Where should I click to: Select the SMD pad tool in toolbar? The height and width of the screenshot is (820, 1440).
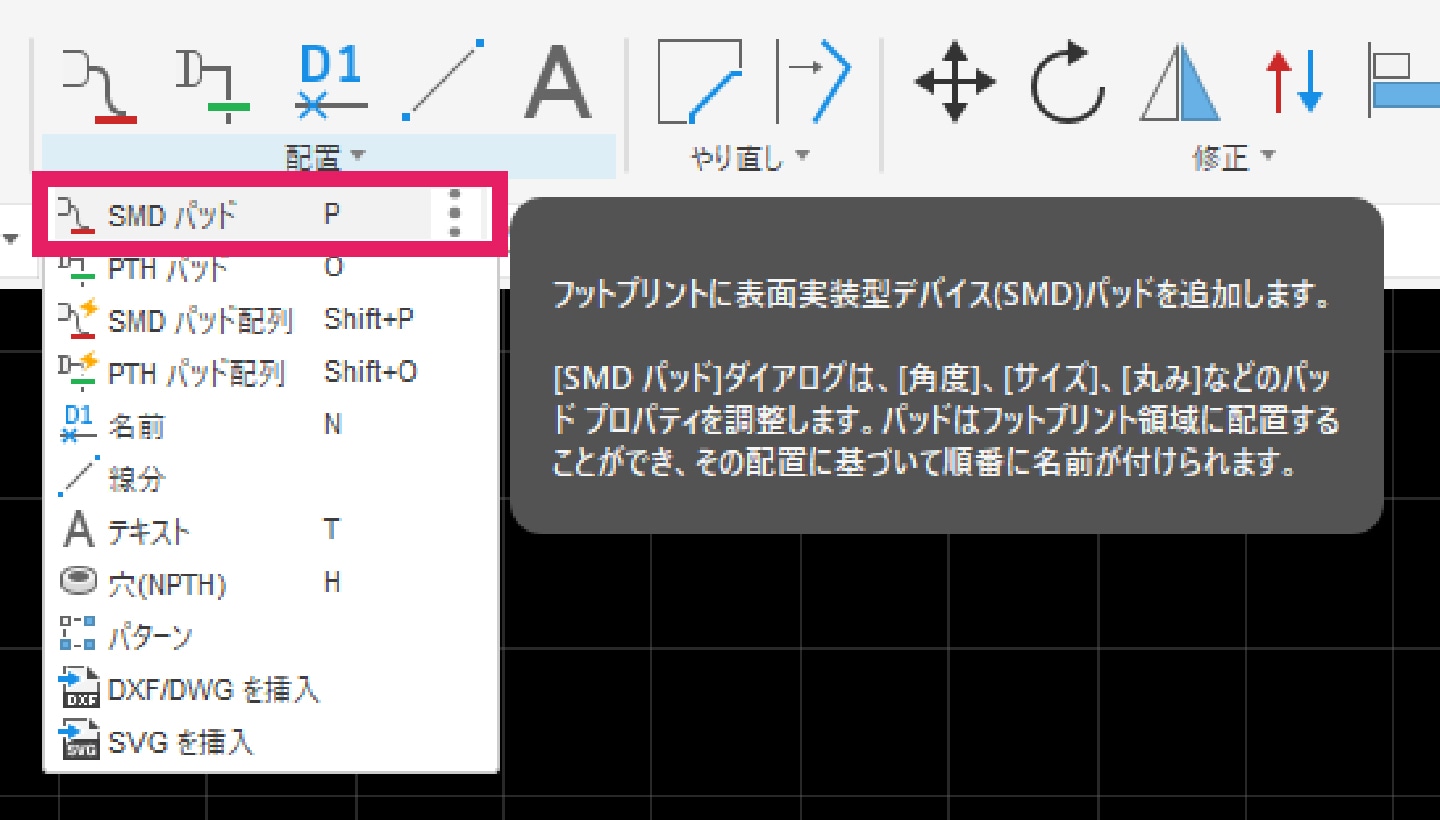point(99,86)
